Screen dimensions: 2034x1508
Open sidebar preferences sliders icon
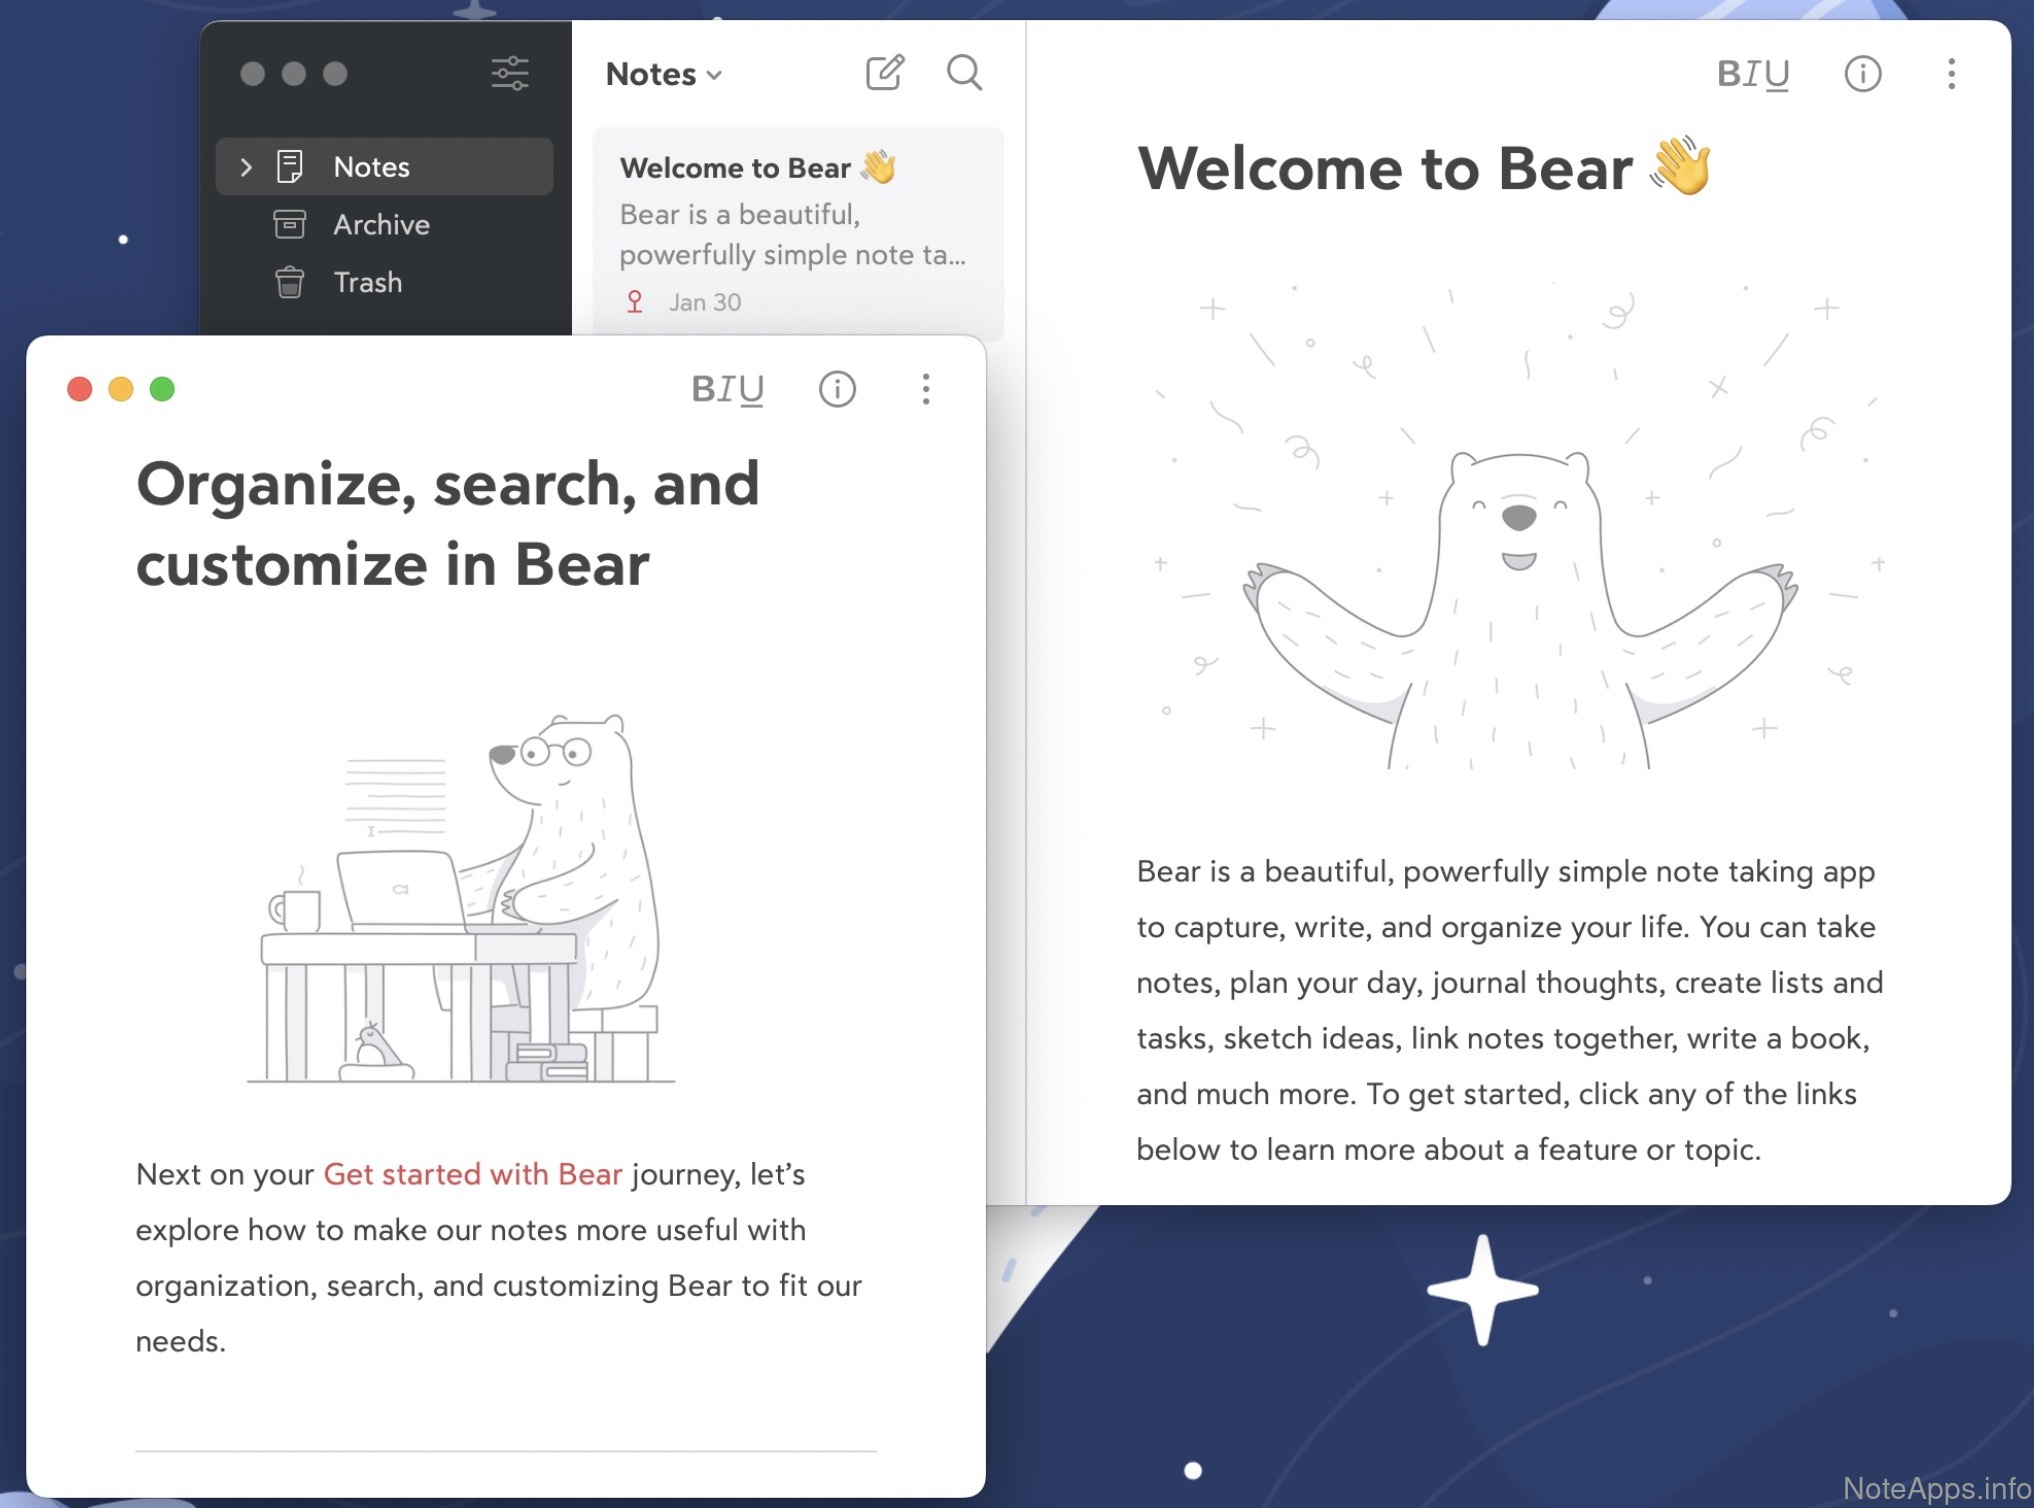tap(509, 73)
